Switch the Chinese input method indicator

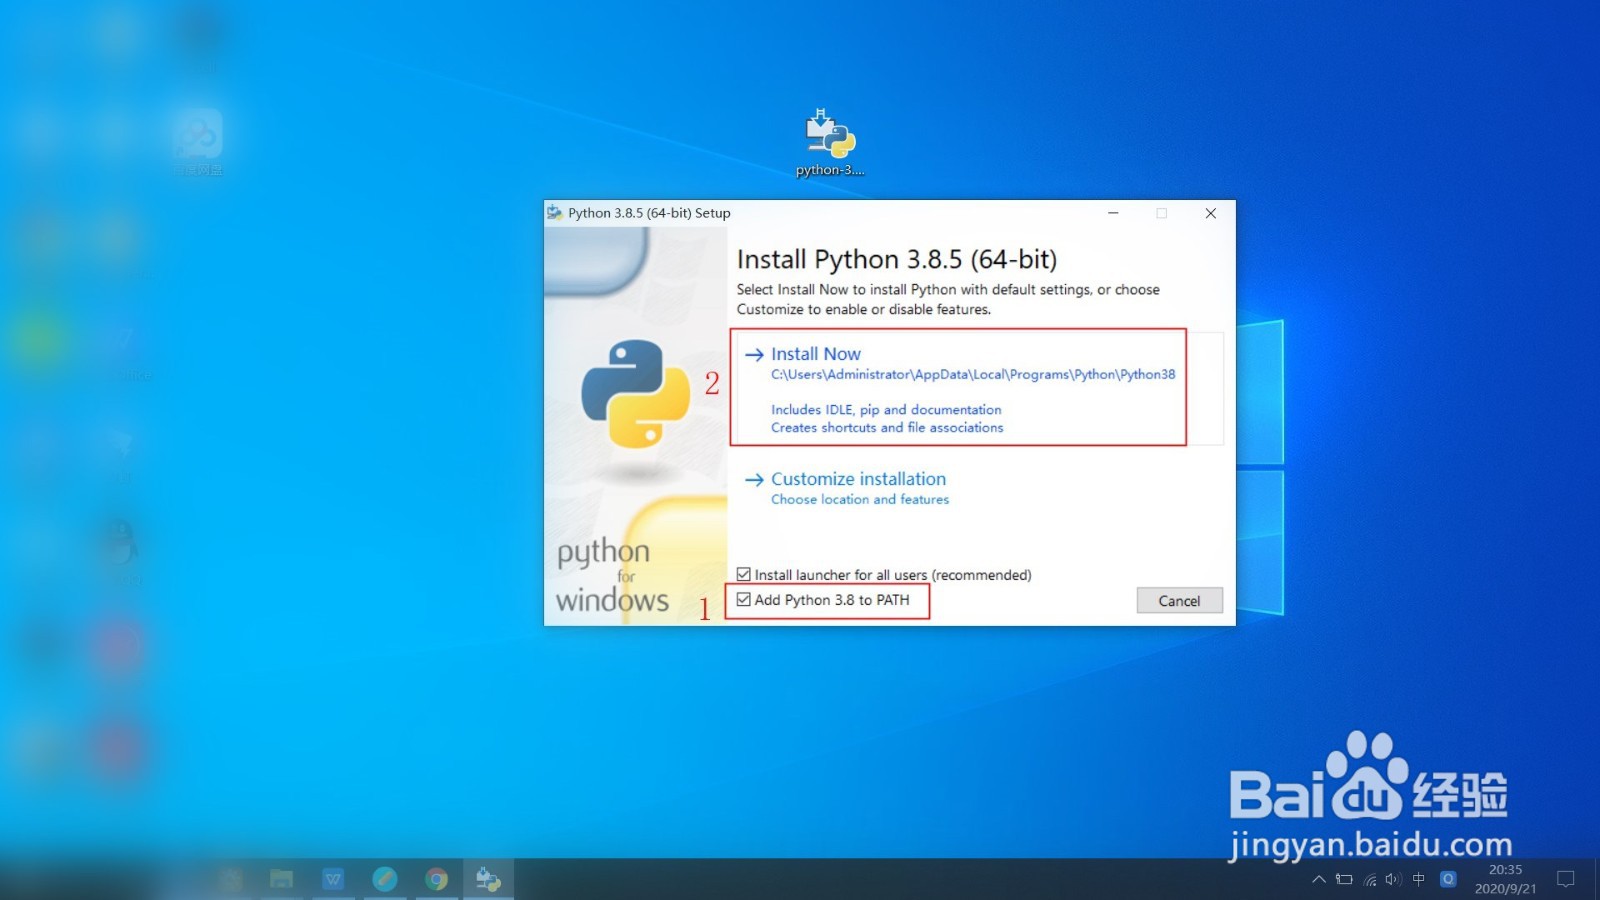pyautogui.click(x=1418, y=880)
